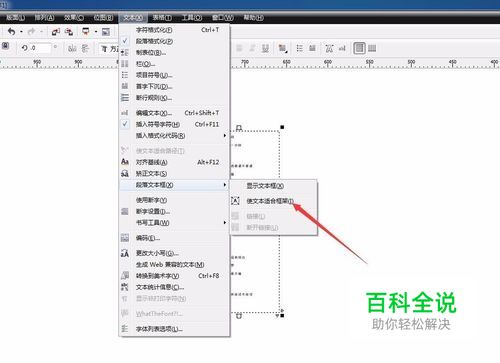The width and height of the screenshot is (500, 363).
Task: Click the framed 'A' icon for 使文本适合框架
Action: tap(235, 201)
